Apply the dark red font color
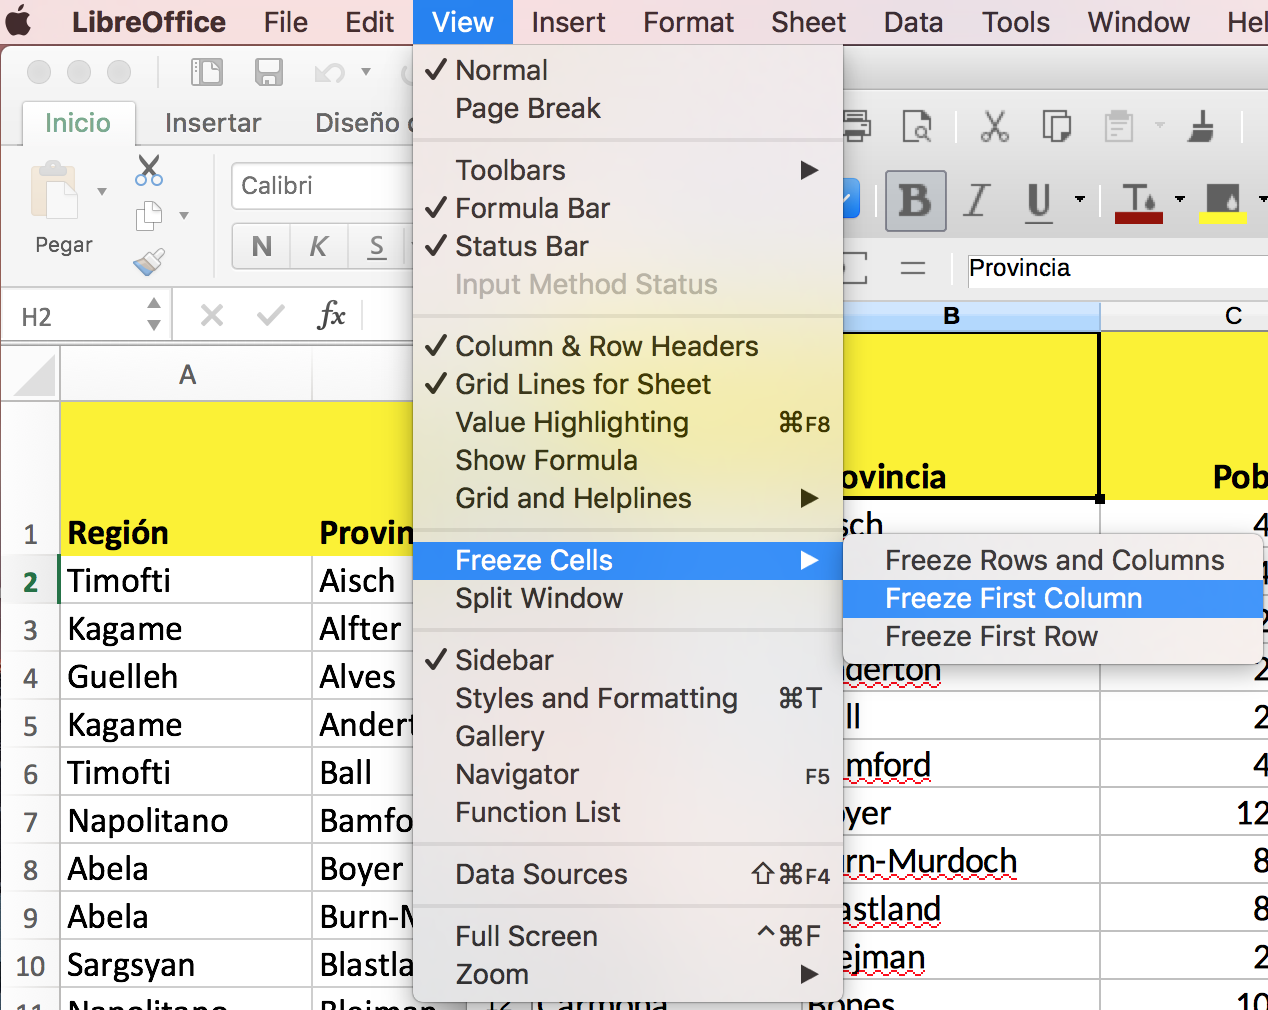The image size is (1268, 1010). (1138, 202)
